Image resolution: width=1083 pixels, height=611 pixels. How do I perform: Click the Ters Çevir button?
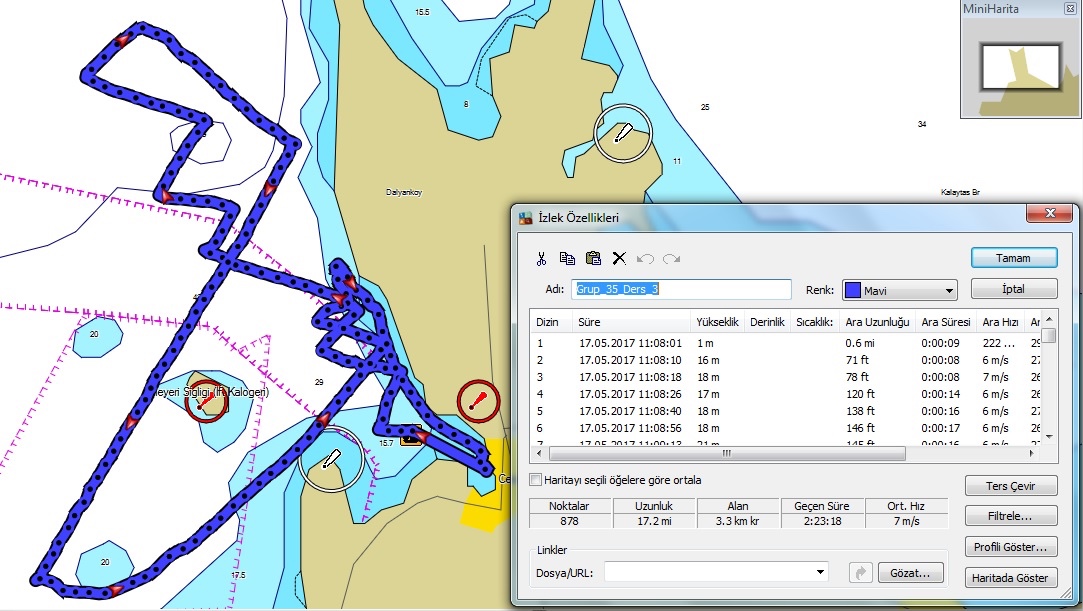1010,486
